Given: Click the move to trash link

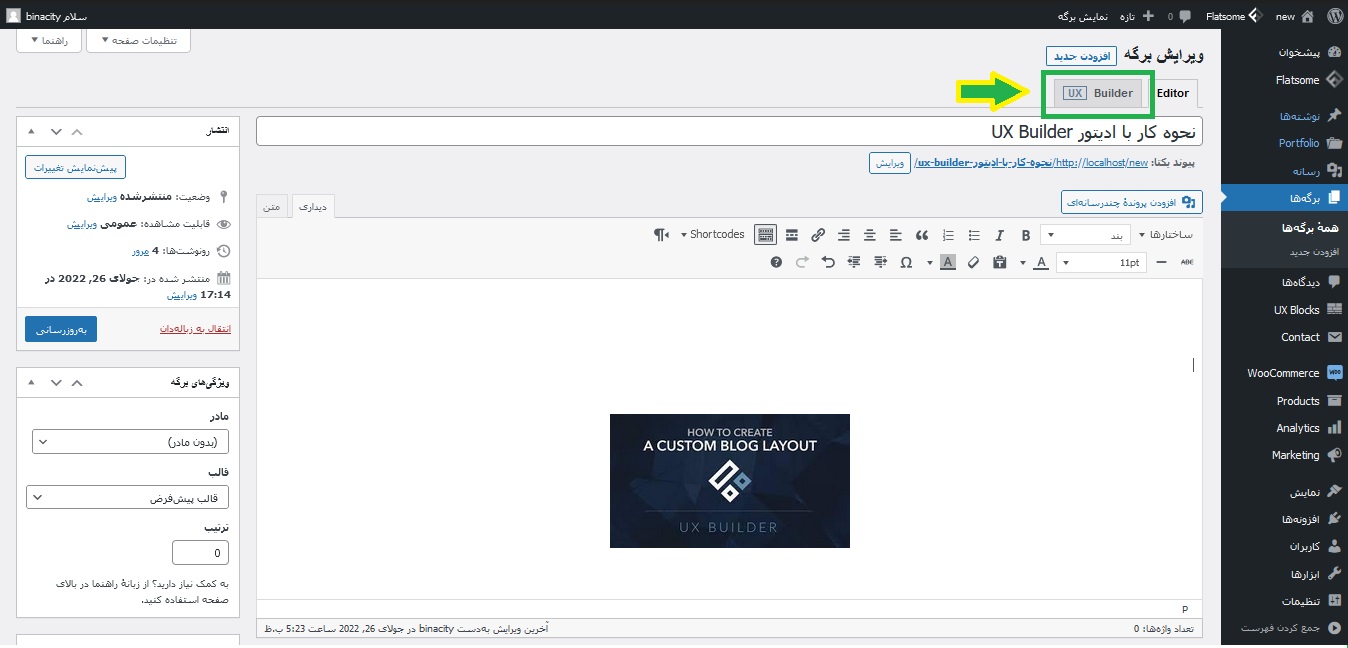Looking at the screenshot, I should coord(195,329).
